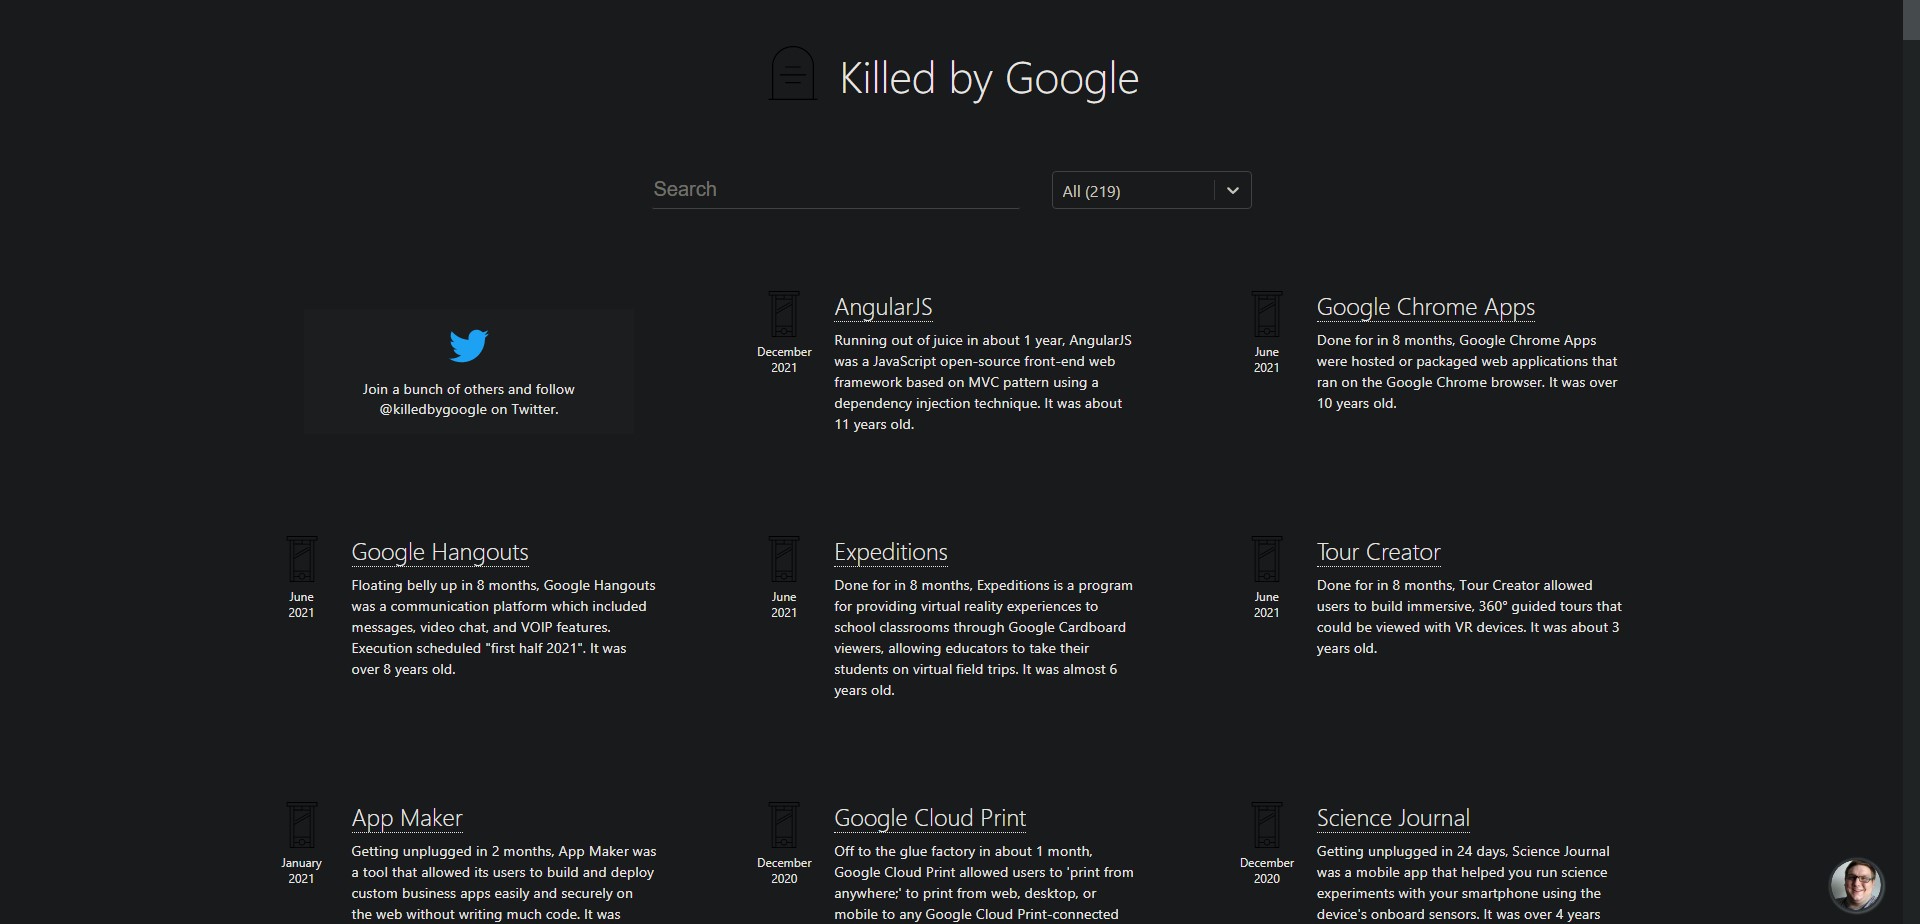Click the AngularJS description paragraph
The width and height of the screenshot is (1920, 924).
pos(984,382)
